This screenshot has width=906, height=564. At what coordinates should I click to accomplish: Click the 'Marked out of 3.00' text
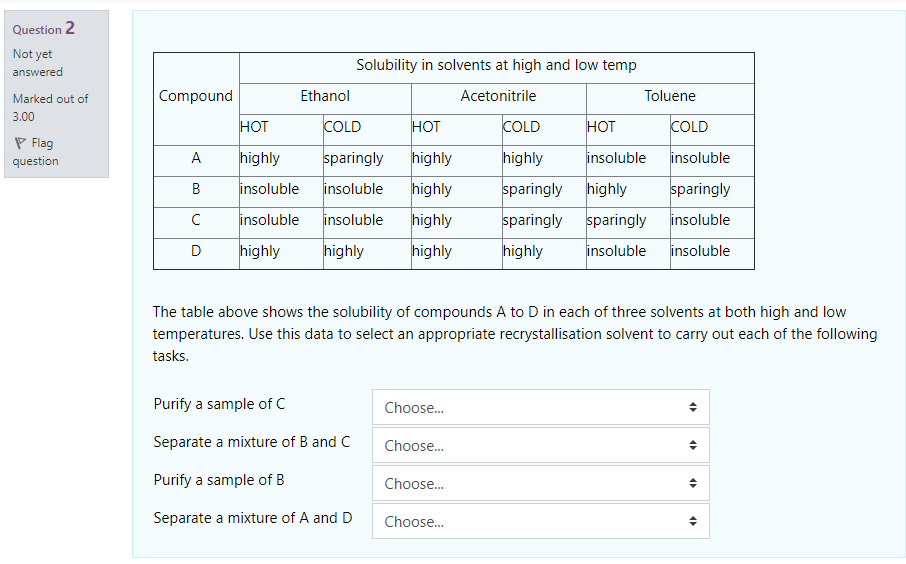click(50, 107)
